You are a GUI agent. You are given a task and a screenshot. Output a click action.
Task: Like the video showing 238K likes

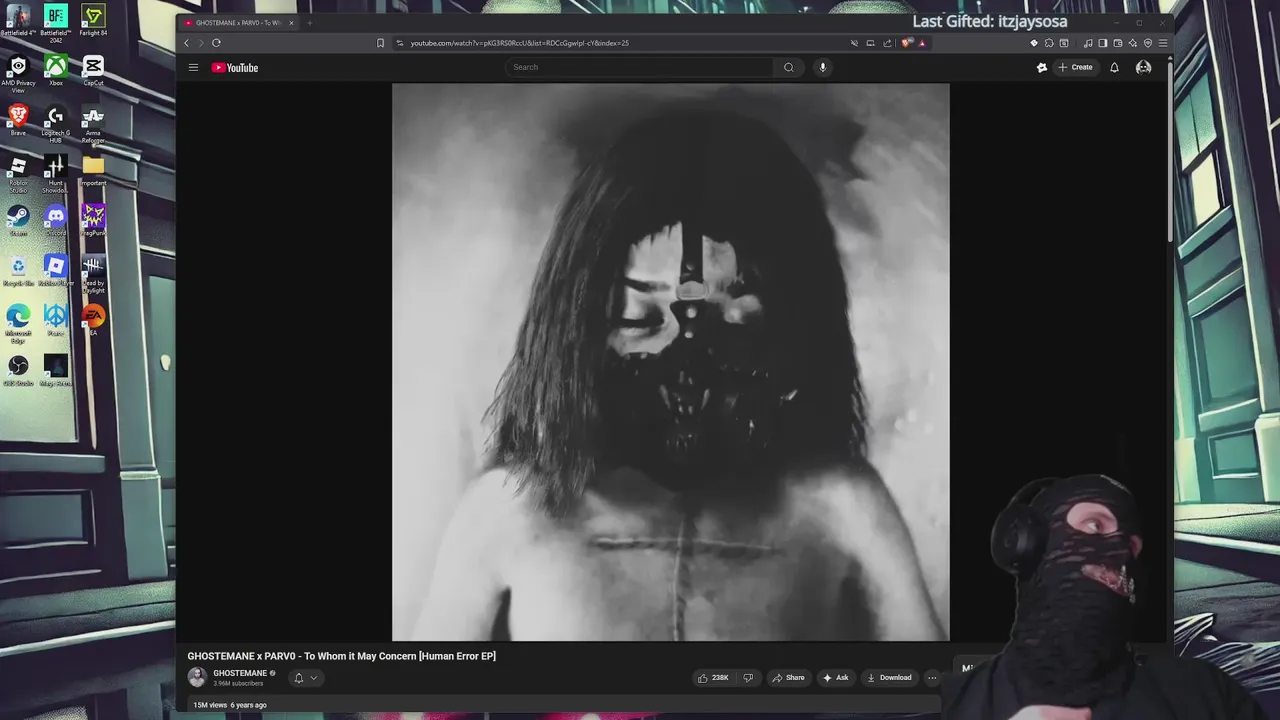tap(713, 678)
